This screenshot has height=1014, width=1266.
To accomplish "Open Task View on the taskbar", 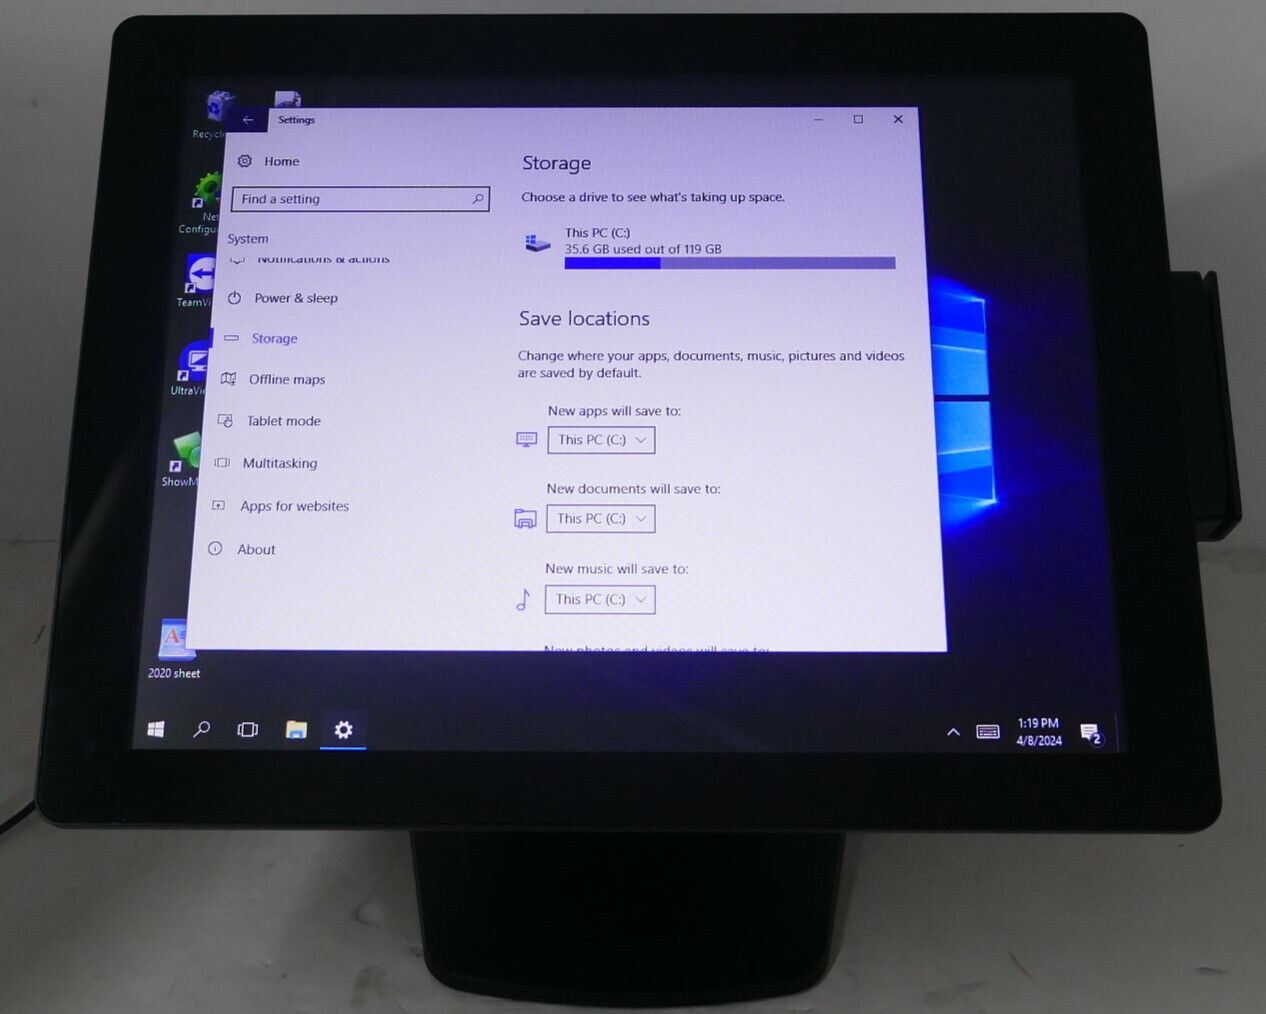I will point(248,730).
